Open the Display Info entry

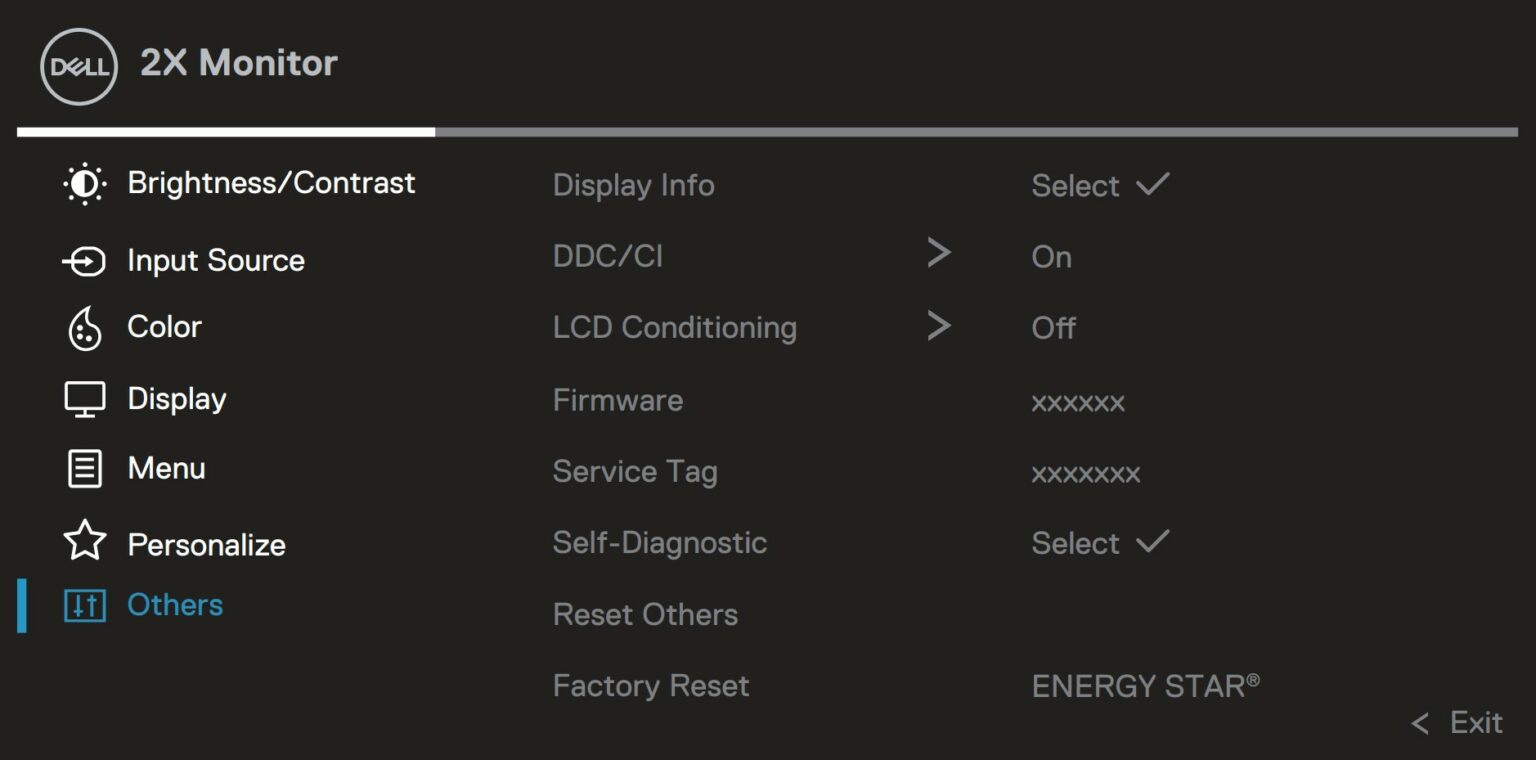[x=633, y=185]
